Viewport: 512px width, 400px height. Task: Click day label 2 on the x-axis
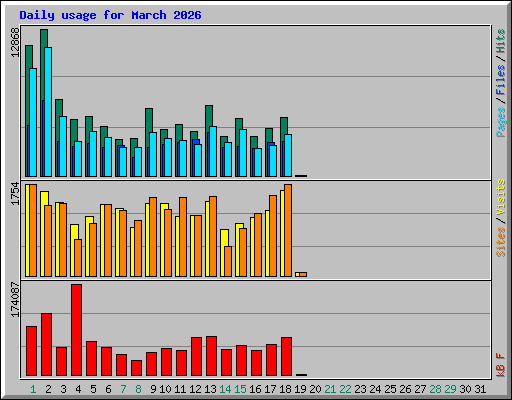tap(48, 389)
